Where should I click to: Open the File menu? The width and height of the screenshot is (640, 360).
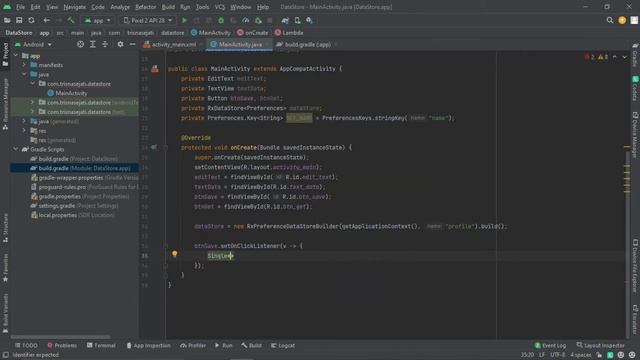(x=20, y=7)
